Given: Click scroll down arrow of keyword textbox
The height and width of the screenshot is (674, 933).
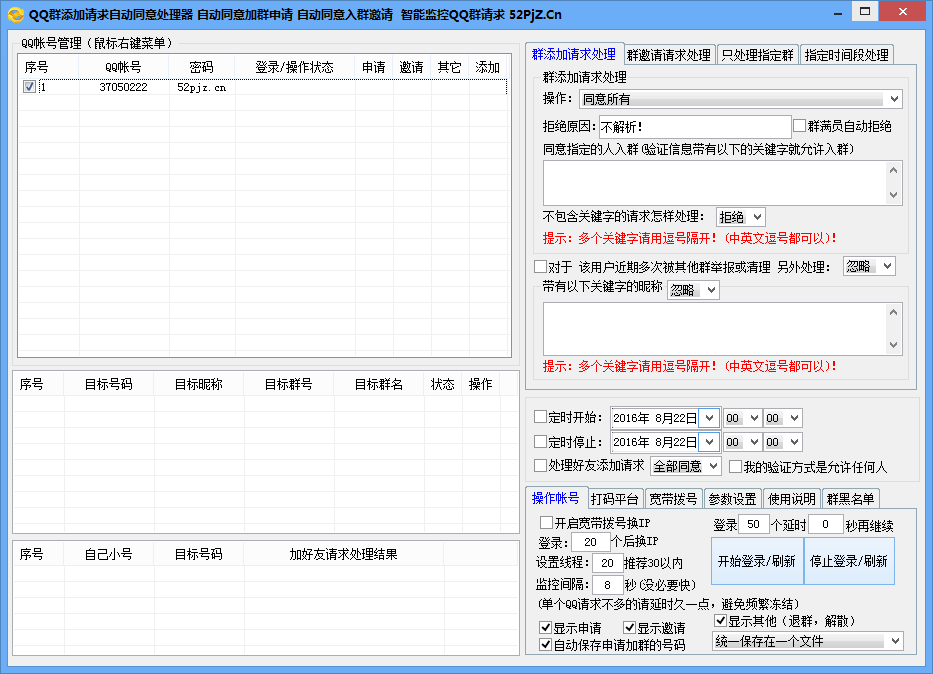Looking at the screenshot, I should pyautogui.click(x=894, y=195).
